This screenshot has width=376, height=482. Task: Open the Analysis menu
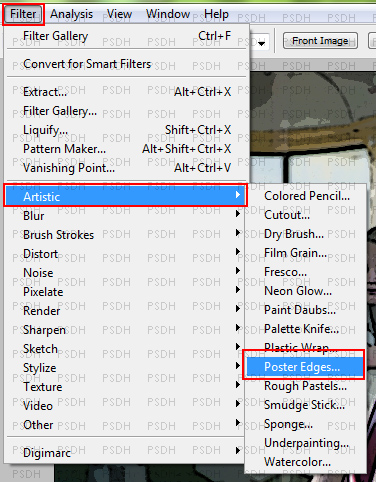click(x=71, y=14)
